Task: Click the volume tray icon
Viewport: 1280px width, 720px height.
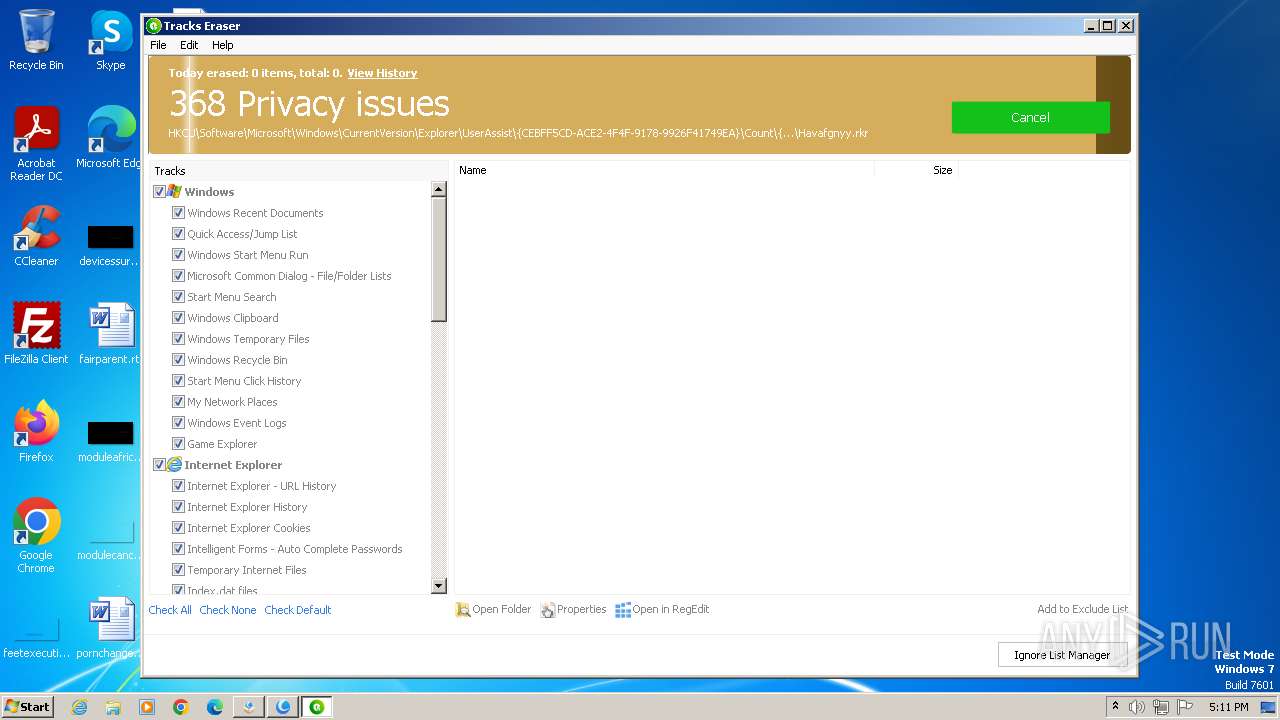Action: click(x=1137, y=707)
